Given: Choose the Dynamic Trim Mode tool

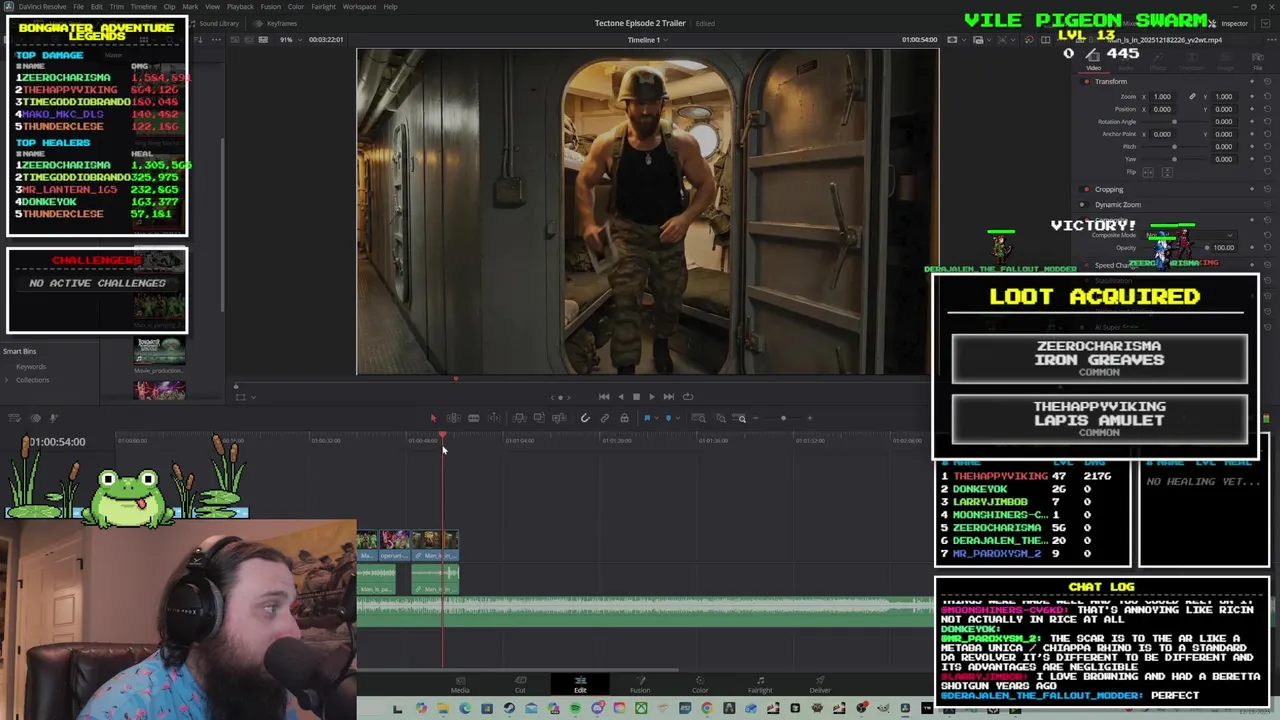Looking at the screenshot, I should pyautogui.click(x=474, y=418).
